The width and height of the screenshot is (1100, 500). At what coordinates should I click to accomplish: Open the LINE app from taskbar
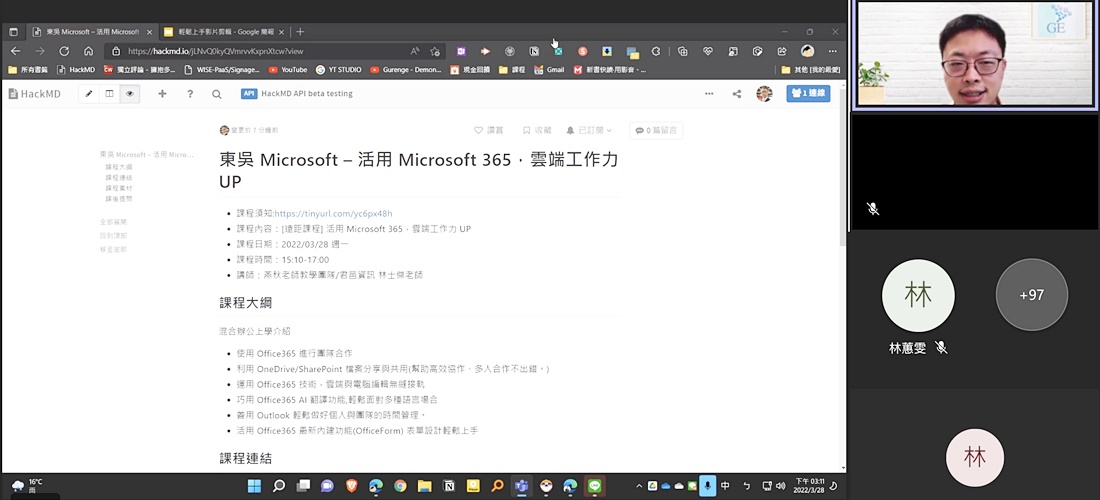click(594, 486)
